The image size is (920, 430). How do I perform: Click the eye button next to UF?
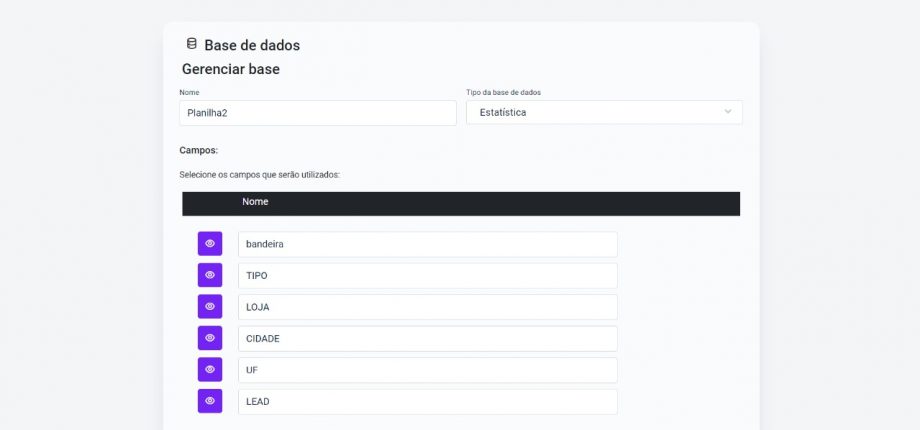point(210,370)
